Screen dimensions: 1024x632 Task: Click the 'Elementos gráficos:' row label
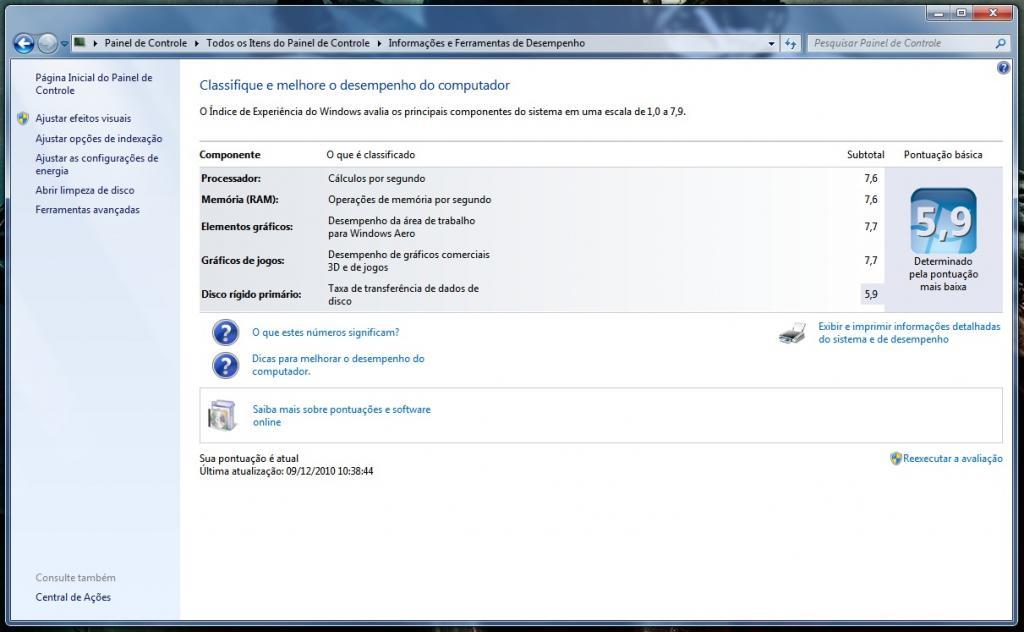(247, 227)
